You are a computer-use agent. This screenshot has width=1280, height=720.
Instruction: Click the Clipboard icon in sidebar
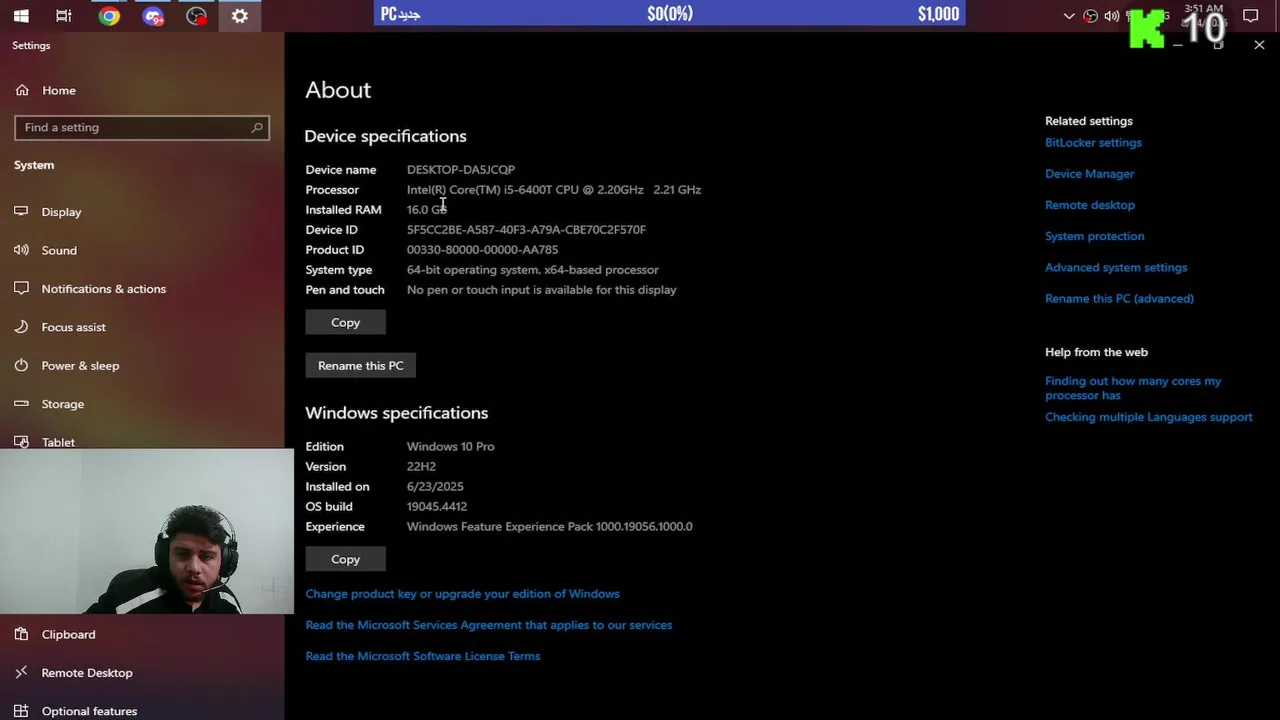pos(21,634)
